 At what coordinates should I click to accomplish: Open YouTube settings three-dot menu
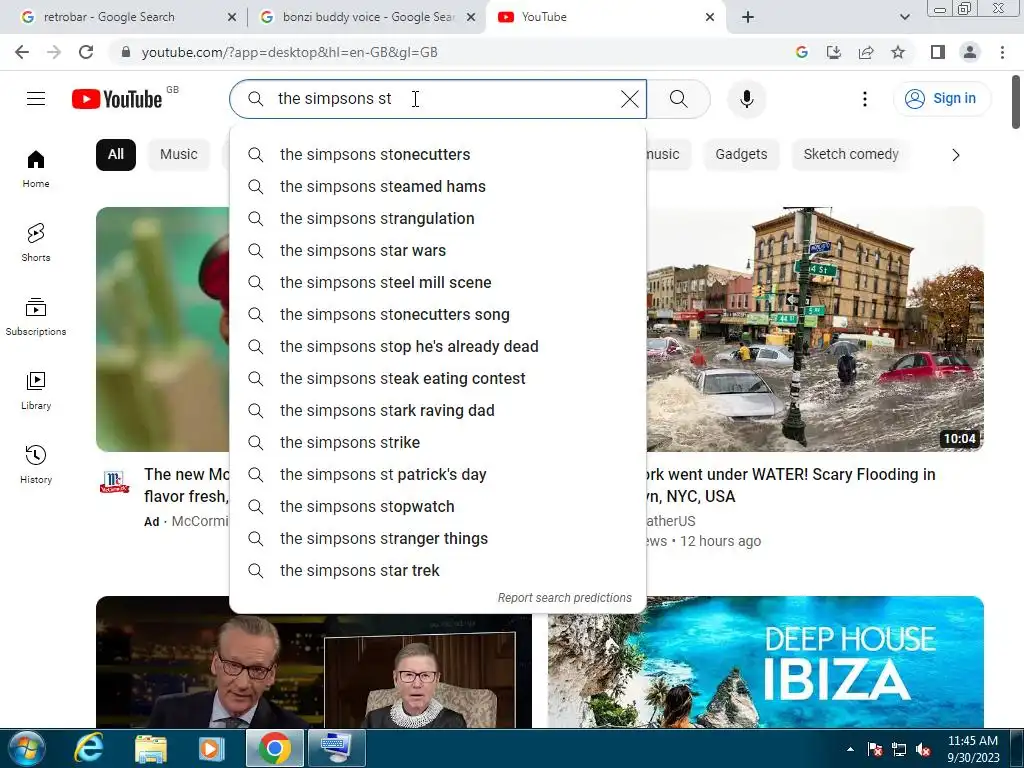pos(865,99)
